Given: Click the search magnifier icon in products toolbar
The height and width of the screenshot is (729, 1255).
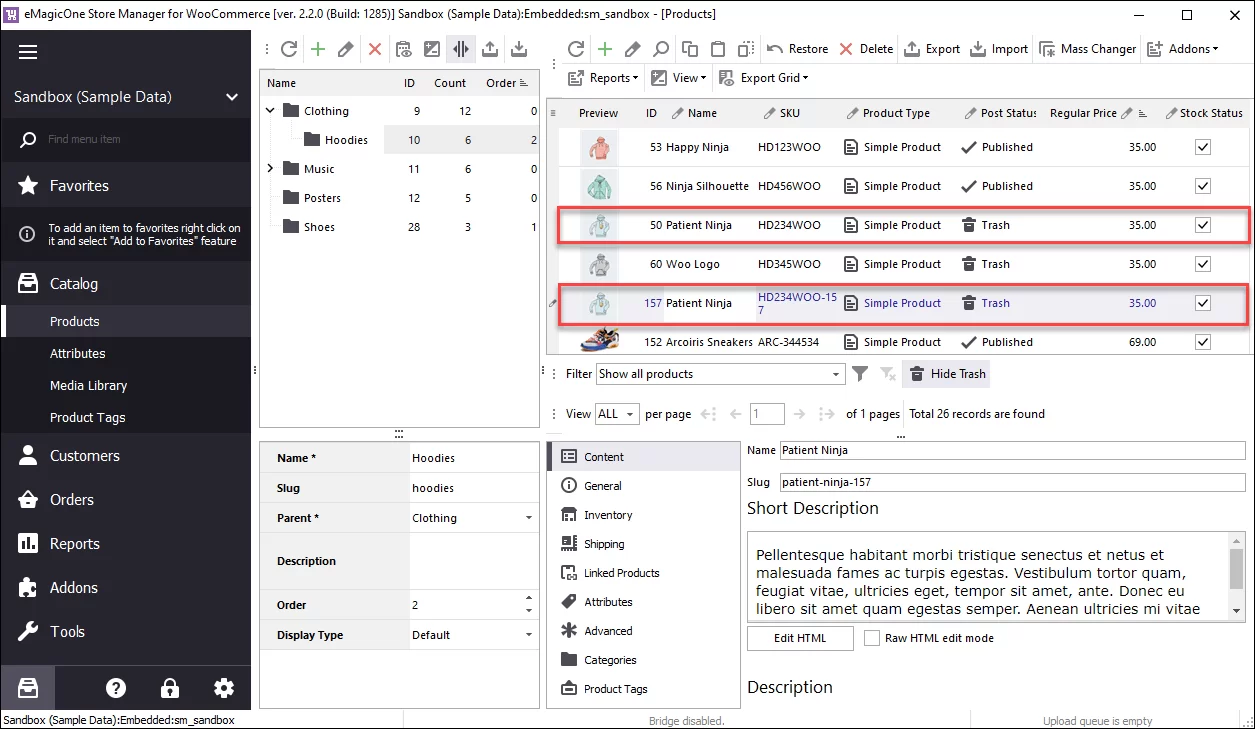Looking at the screenshot, I should (x=661, y=49).
